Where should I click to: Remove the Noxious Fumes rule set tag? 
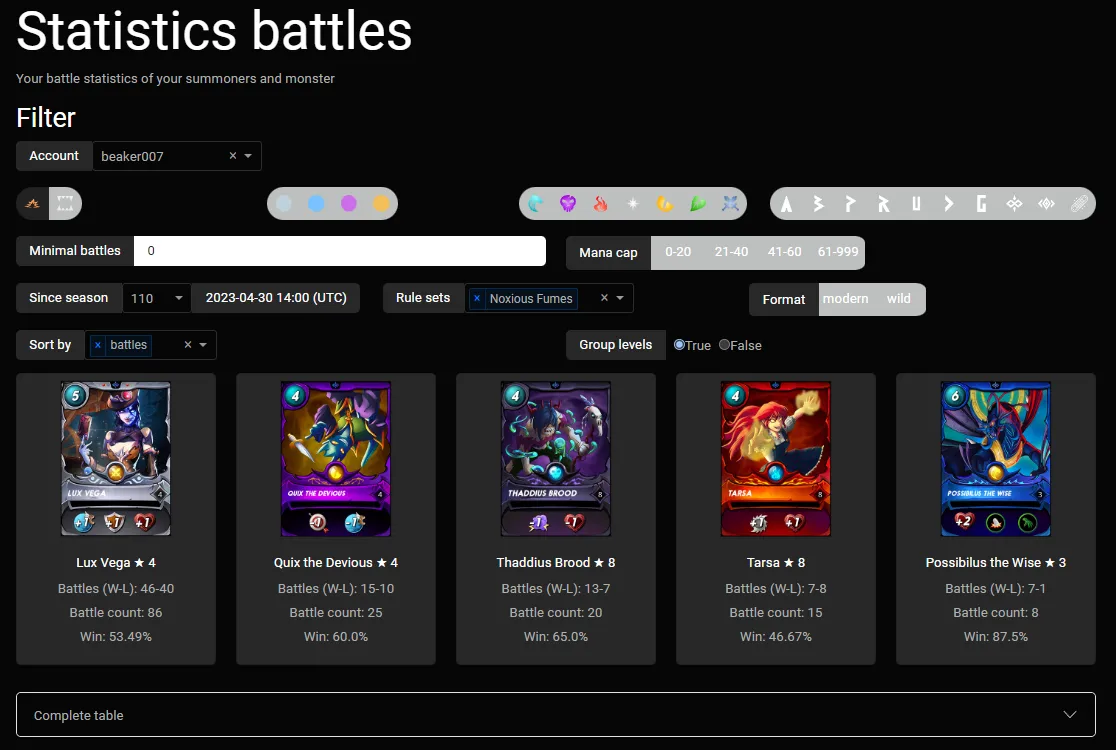(x=477, y=299)
